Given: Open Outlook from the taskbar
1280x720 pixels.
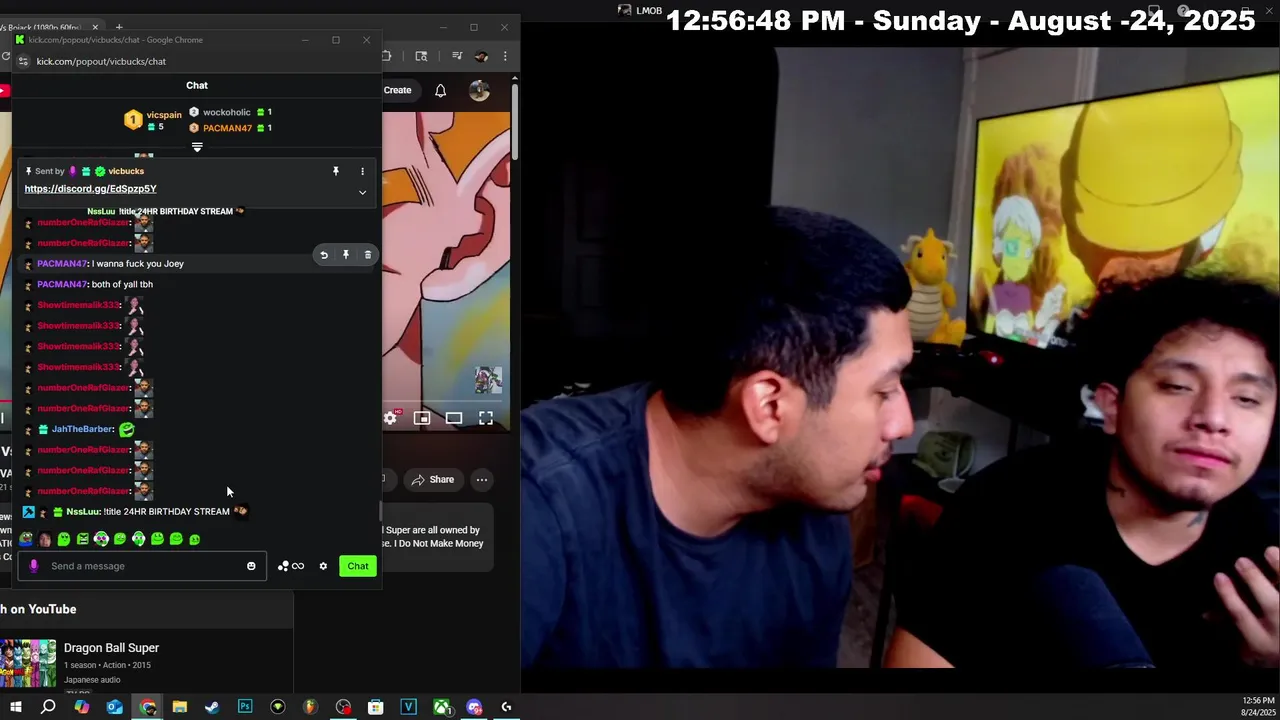Looking at the screenshot, I should click(114, 707).
